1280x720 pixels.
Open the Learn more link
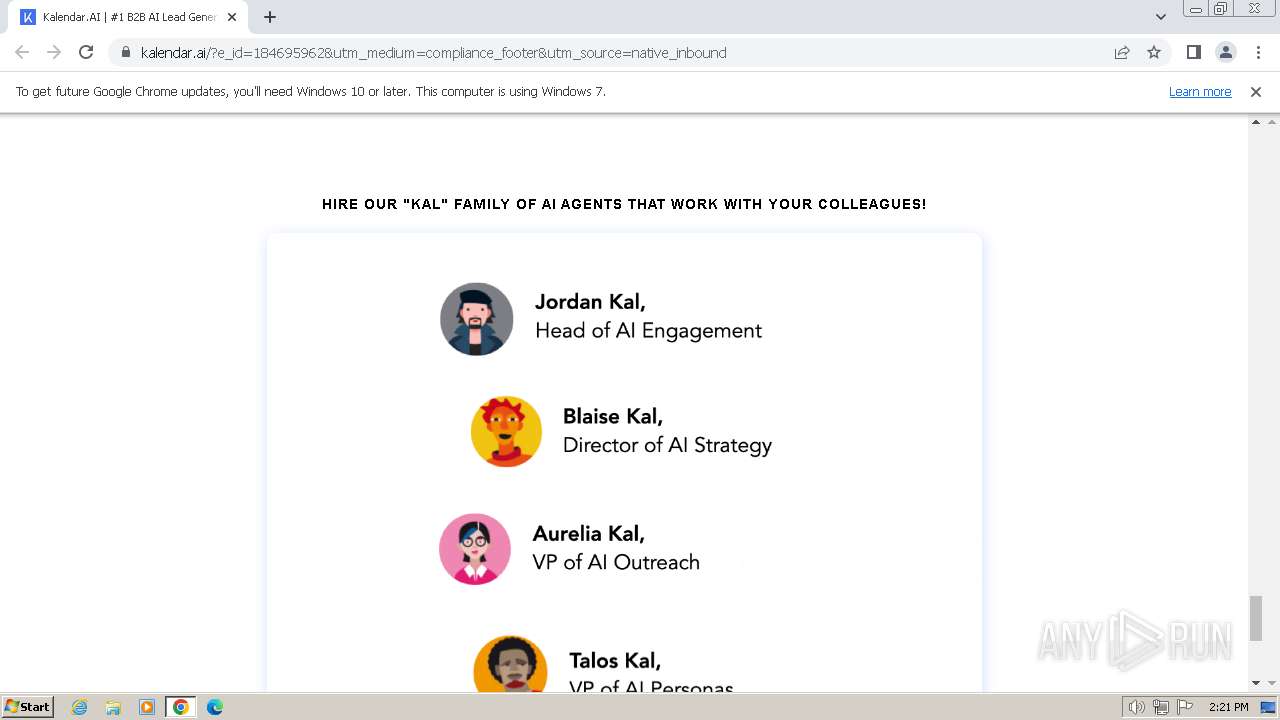pyautogui.click(x=1200, y=92)
